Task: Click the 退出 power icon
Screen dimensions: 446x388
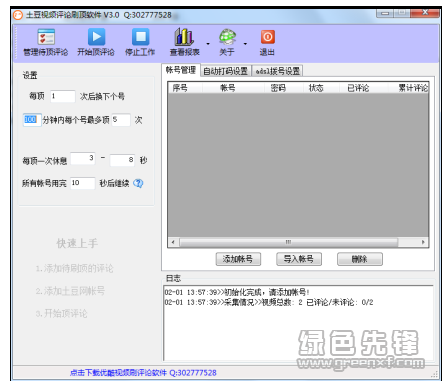Action: pos(267,37)
